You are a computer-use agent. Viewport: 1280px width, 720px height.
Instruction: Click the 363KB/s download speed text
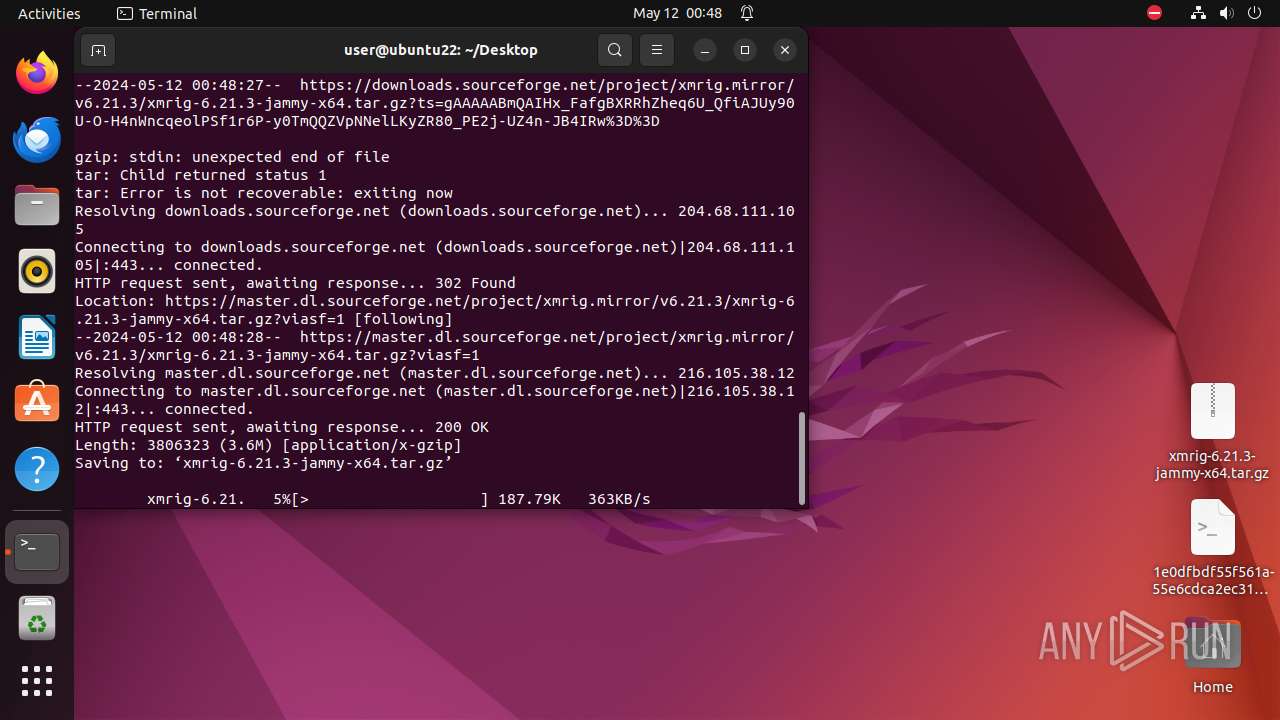(x=619, y=499)
